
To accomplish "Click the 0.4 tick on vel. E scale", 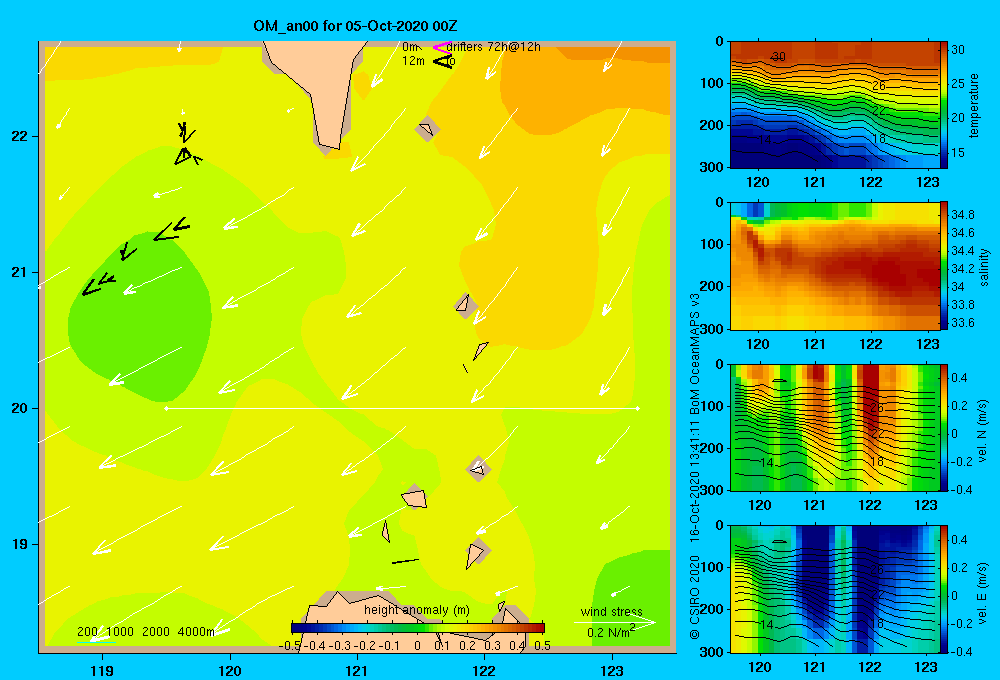I will tap(959, 540).
